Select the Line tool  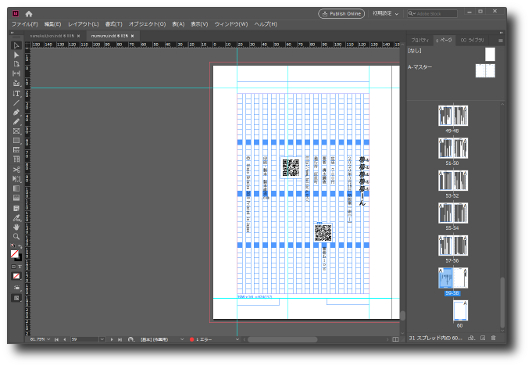(x=16, y=103)
